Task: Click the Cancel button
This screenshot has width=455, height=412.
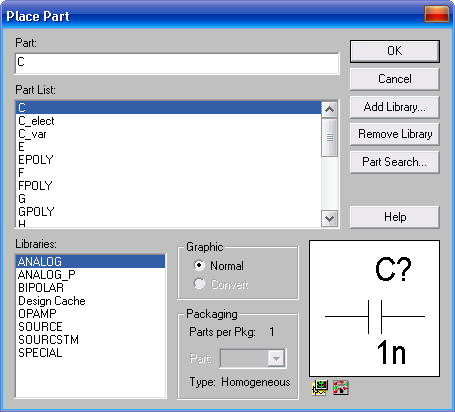Action: tap(395, 79)
